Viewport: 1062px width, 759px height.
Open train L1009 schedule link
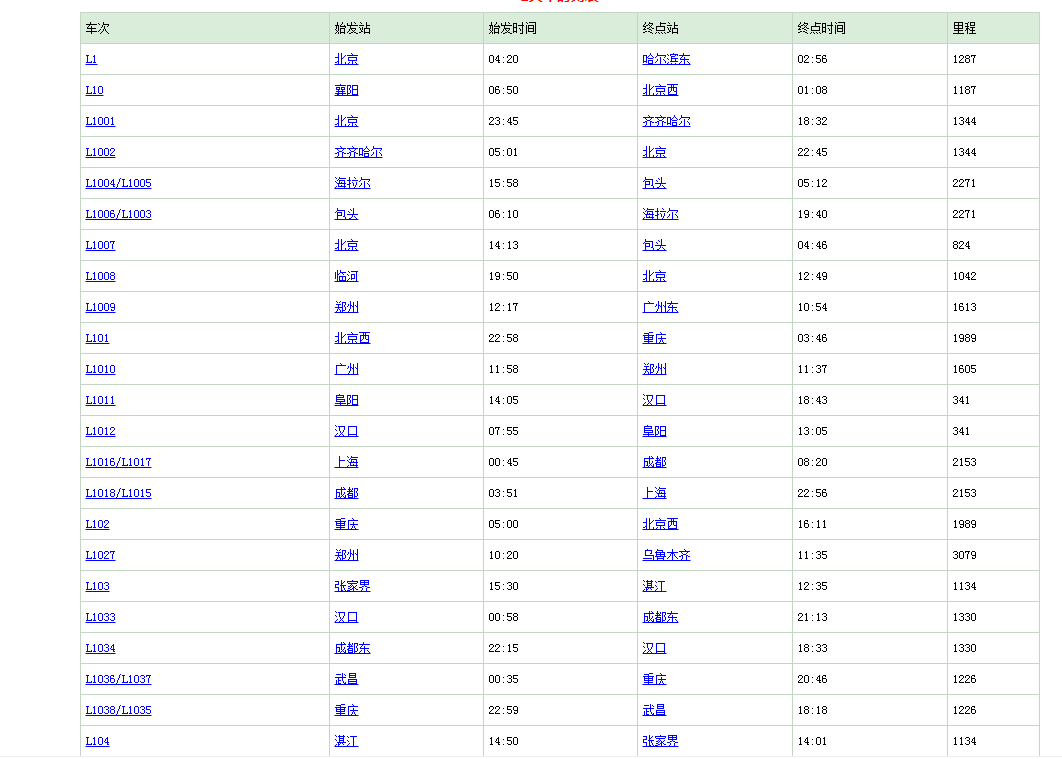pos(100,307)
